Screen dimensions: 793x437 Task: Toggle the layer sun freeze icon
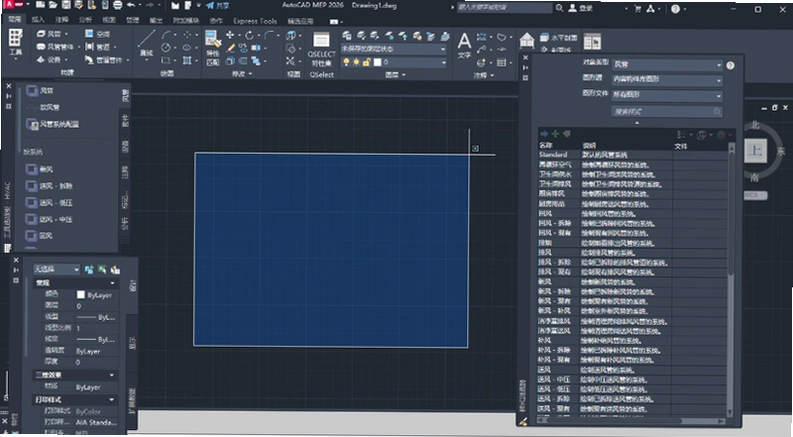pos(357,62)
